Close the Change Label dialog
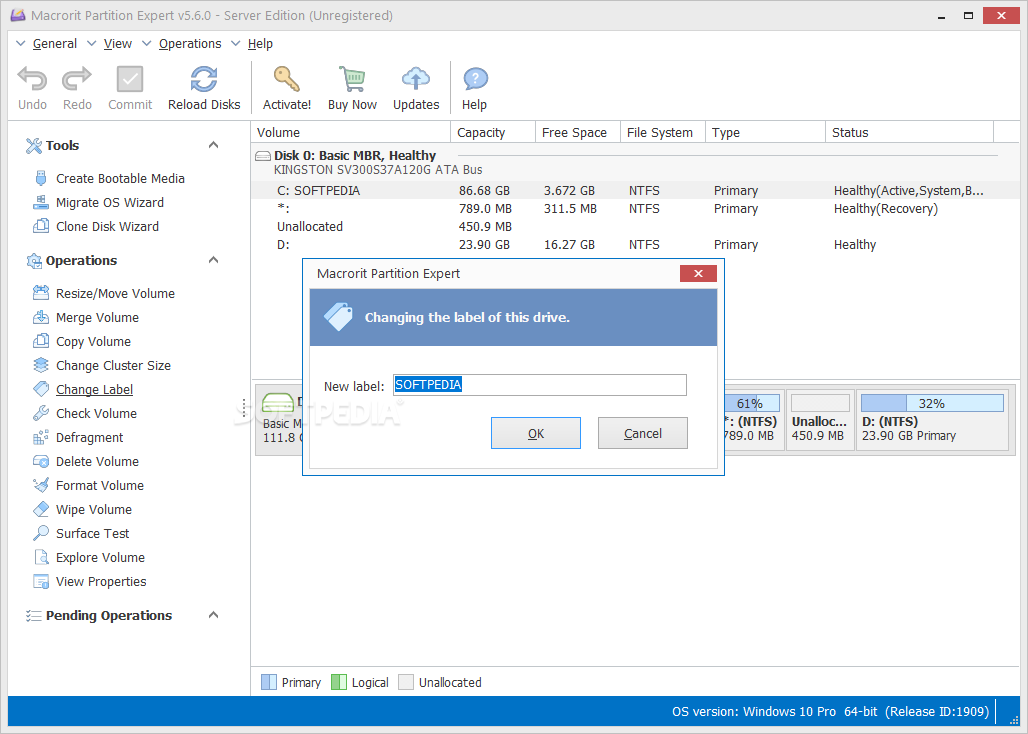Image resolution: width=1028 pixels, height=734 pixels. tap(698, 273)
